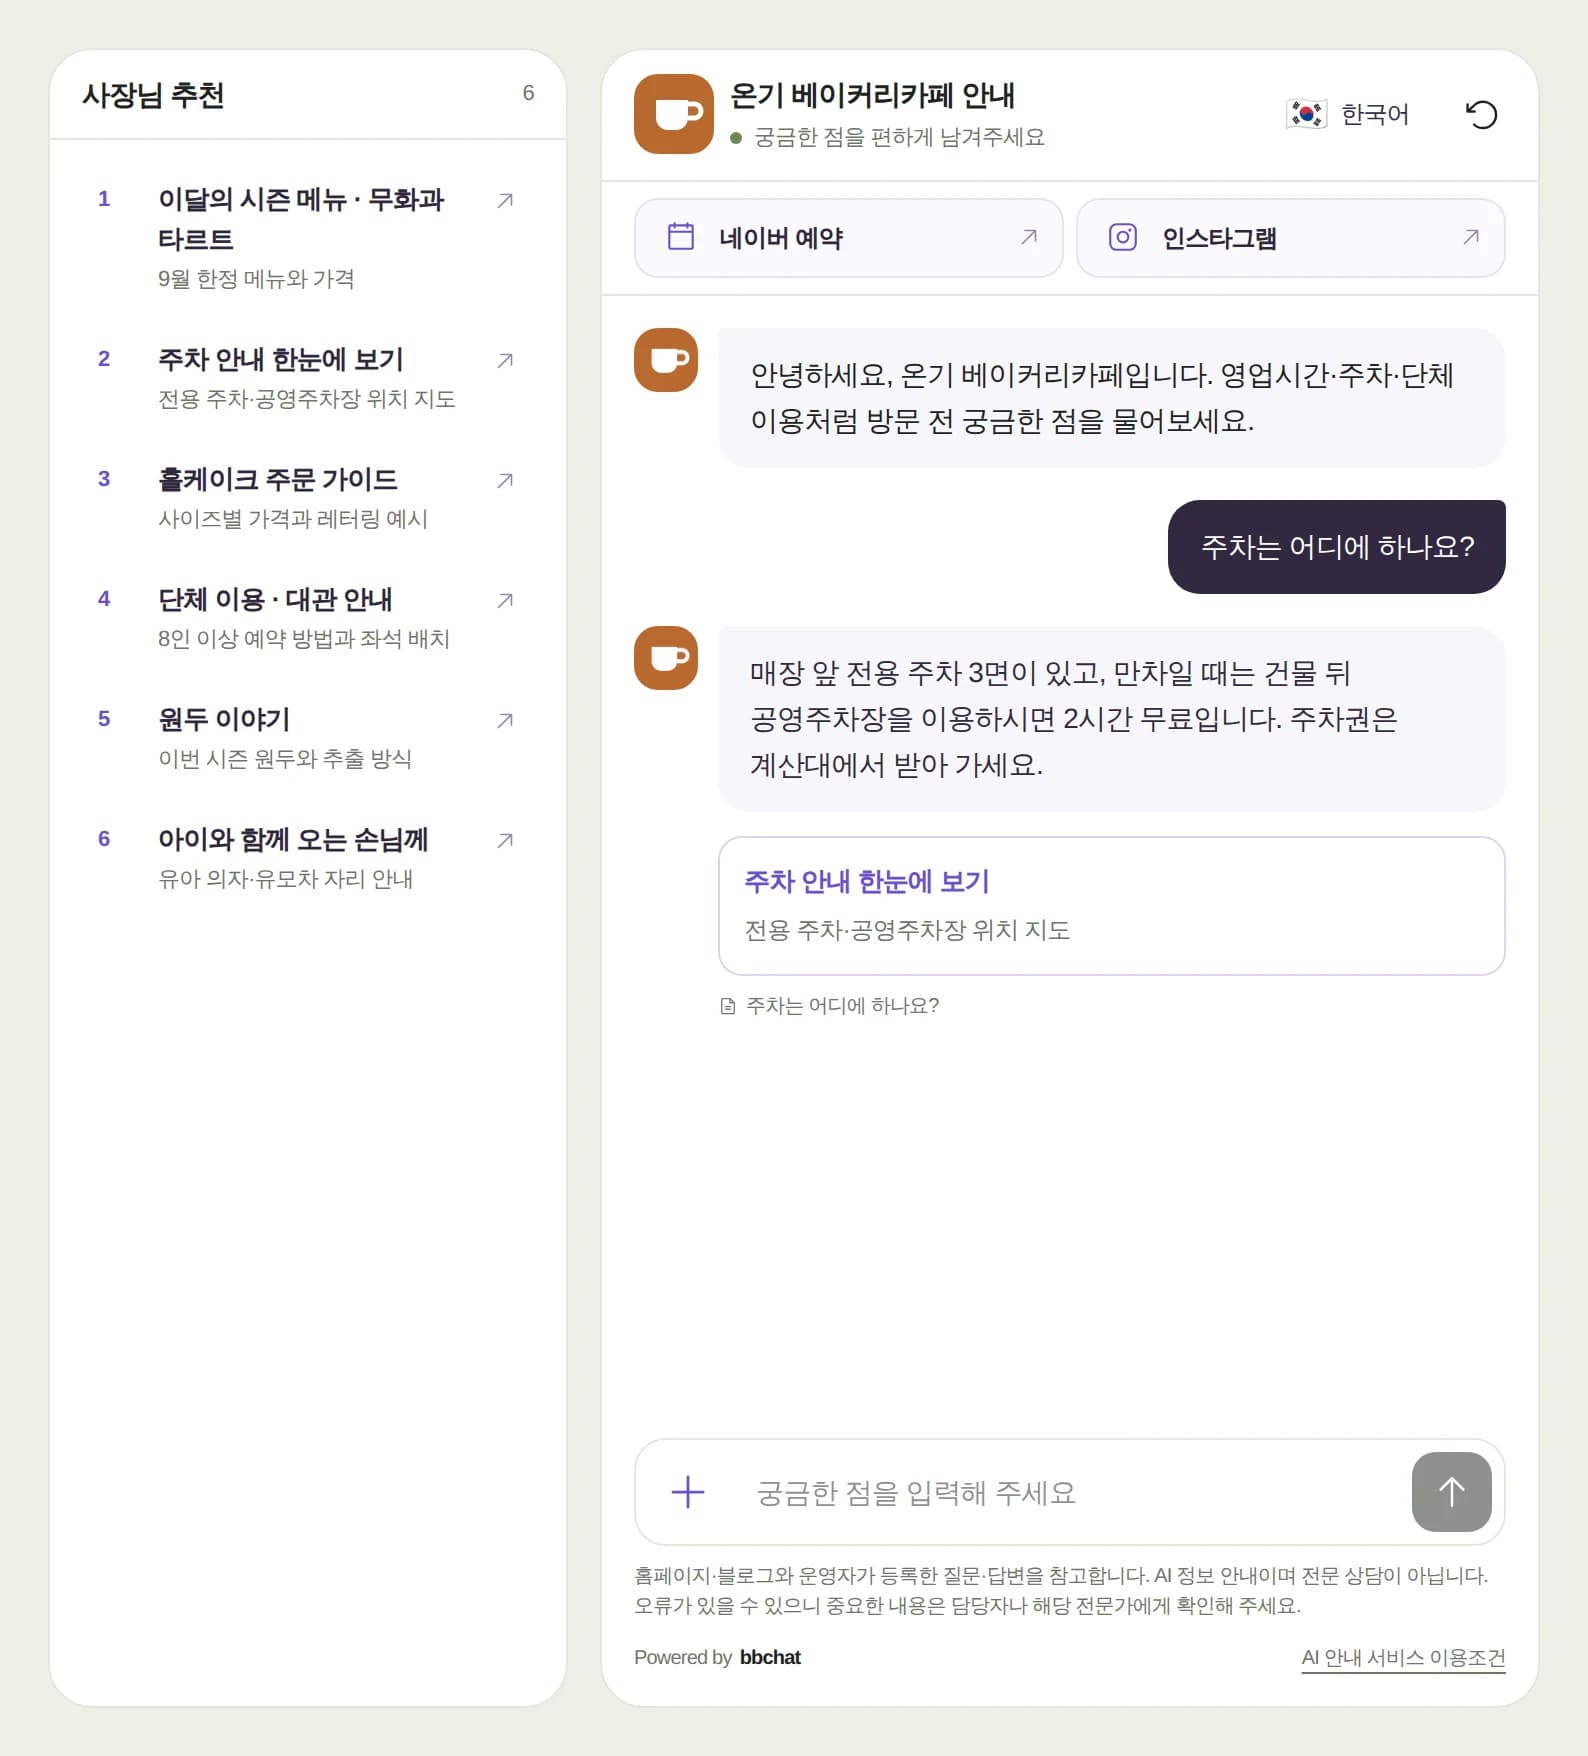Click the plus attachment icon
The height and width of the screenshot is (1756, 1588).
[x=687, y=1492]
